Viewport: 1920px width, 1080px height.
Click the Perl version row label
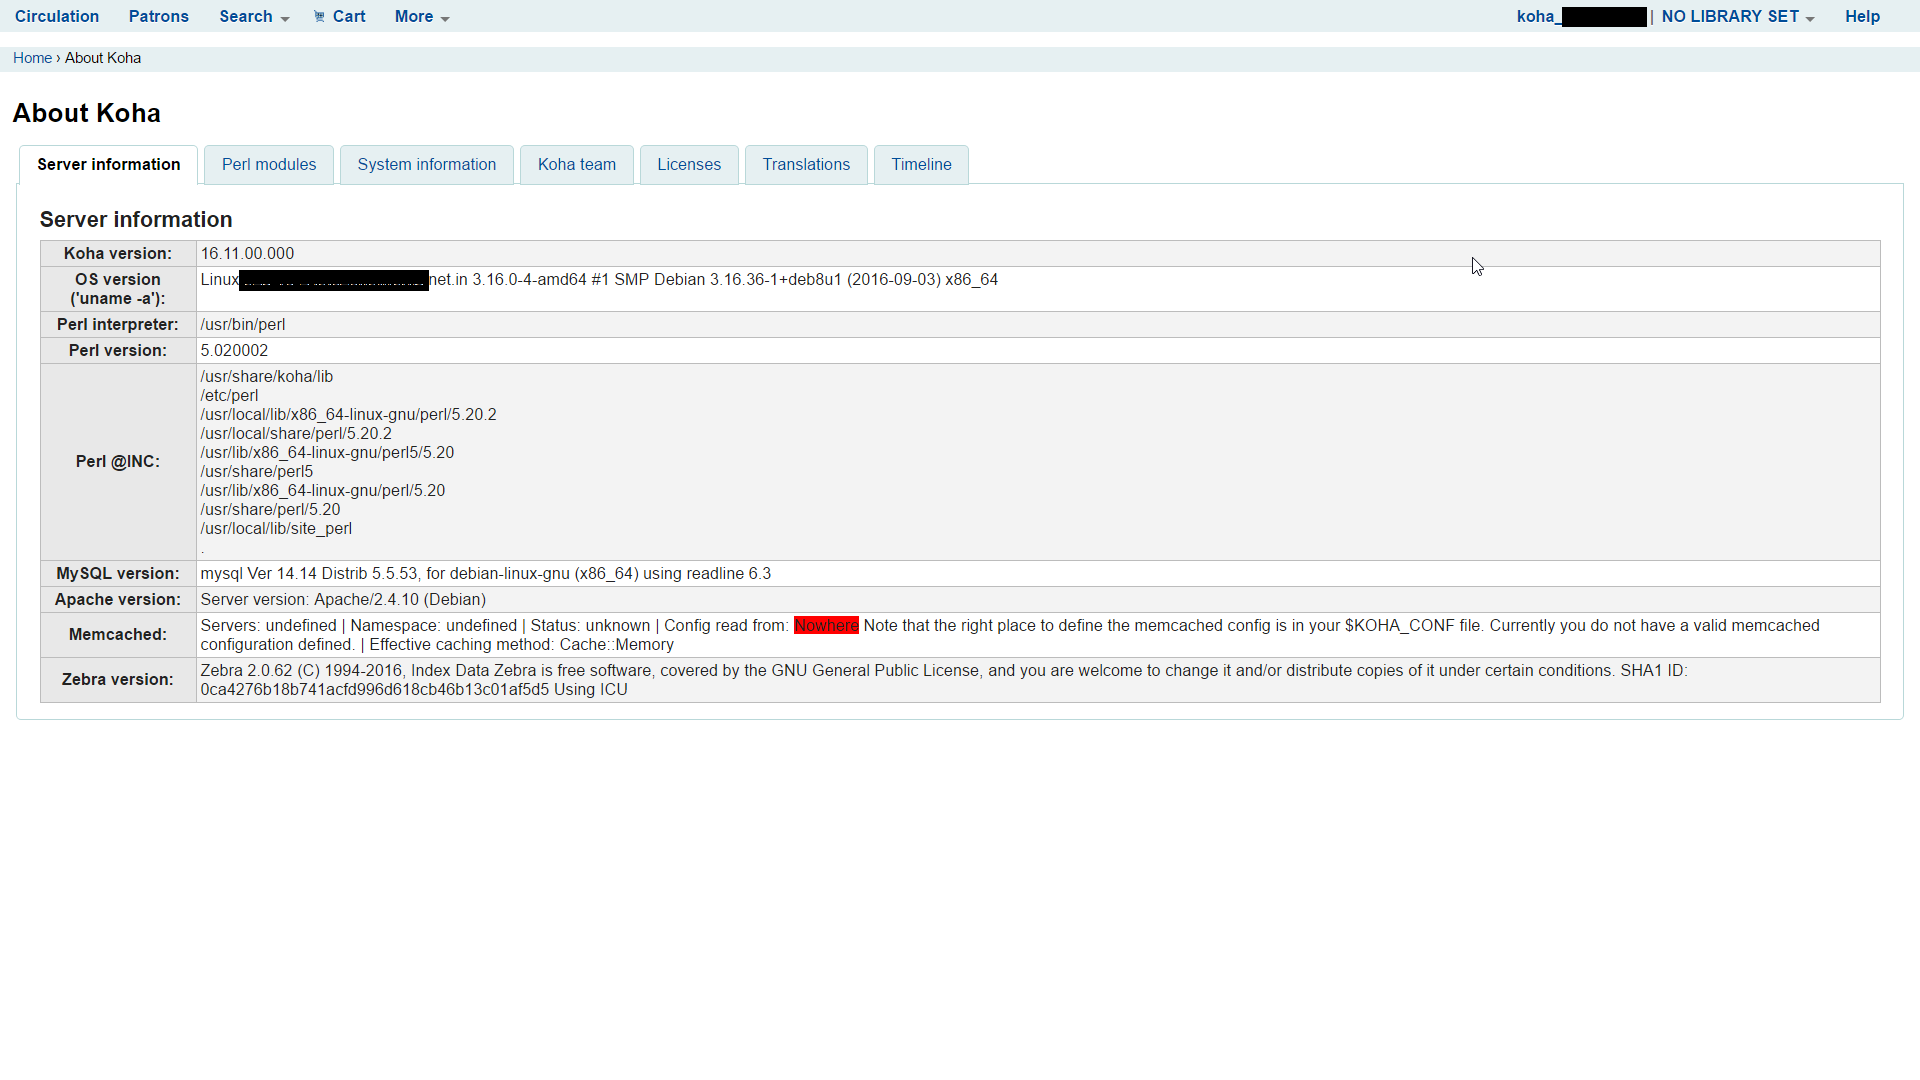pos(118,351)
